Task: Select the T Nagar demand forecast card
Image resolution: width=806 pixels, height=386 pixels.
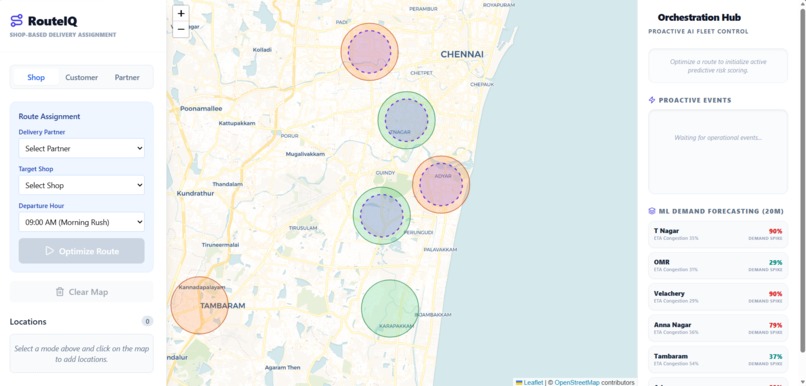Action: pyautogui.click(x=718, y=234)
